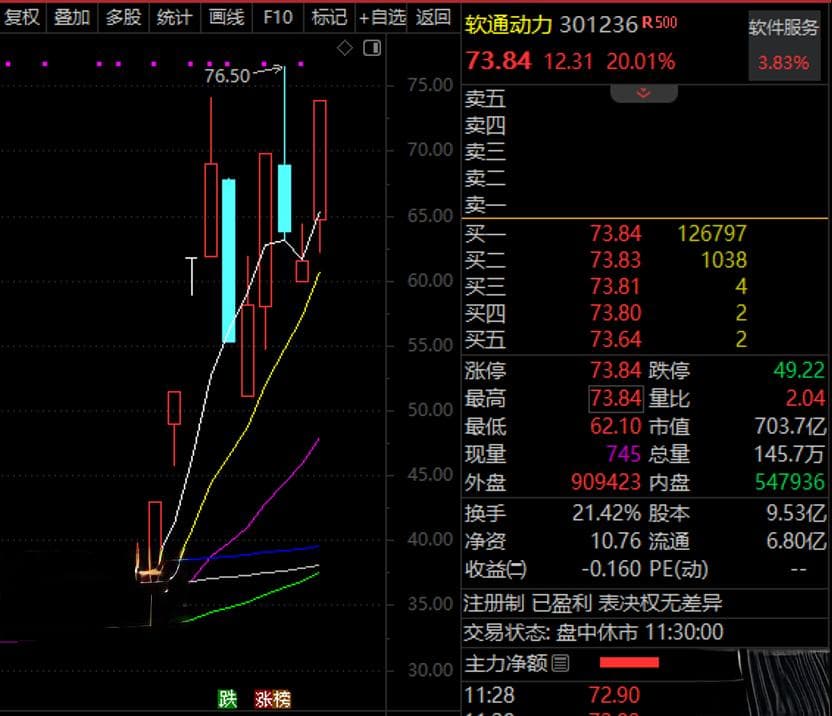This screenshot has width=832, height=716.
Task: Click the 现量 value 745
Action: point(623,454)
